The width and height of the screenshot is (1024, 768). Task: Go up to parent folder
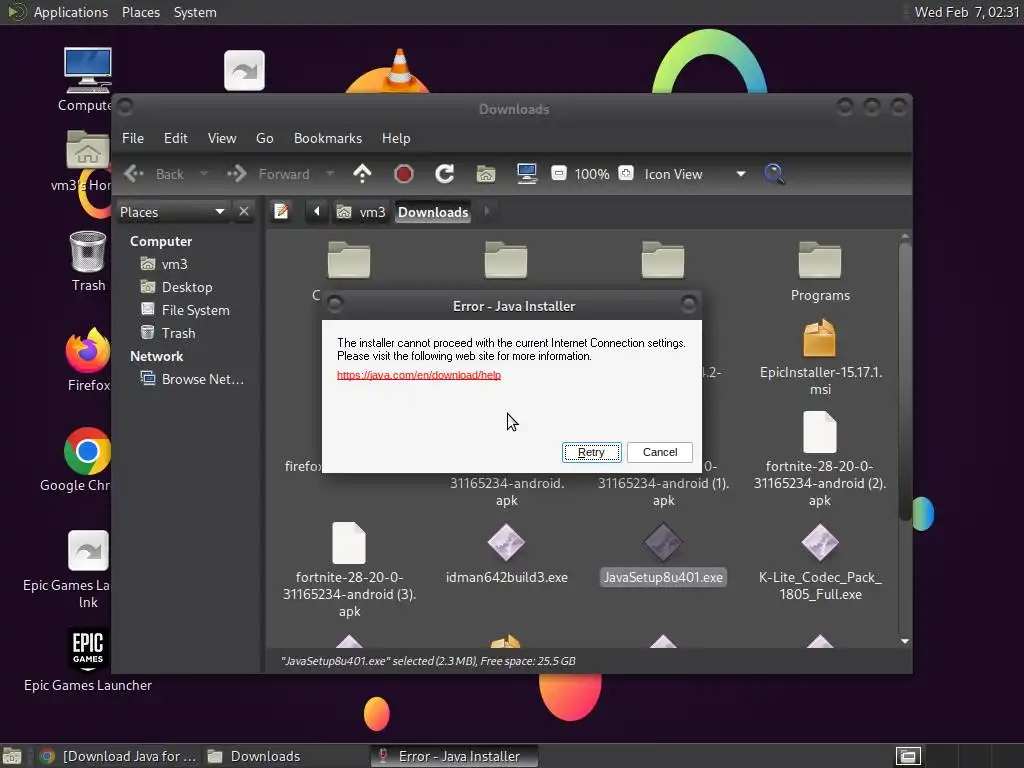point(362,174)
